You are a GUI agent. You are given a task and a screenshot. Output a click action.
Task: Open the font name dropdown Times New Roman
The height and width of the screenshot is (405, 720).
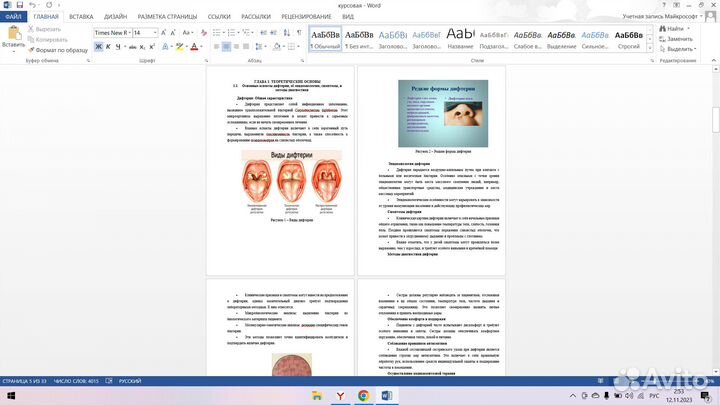click(x=130, y=33)
